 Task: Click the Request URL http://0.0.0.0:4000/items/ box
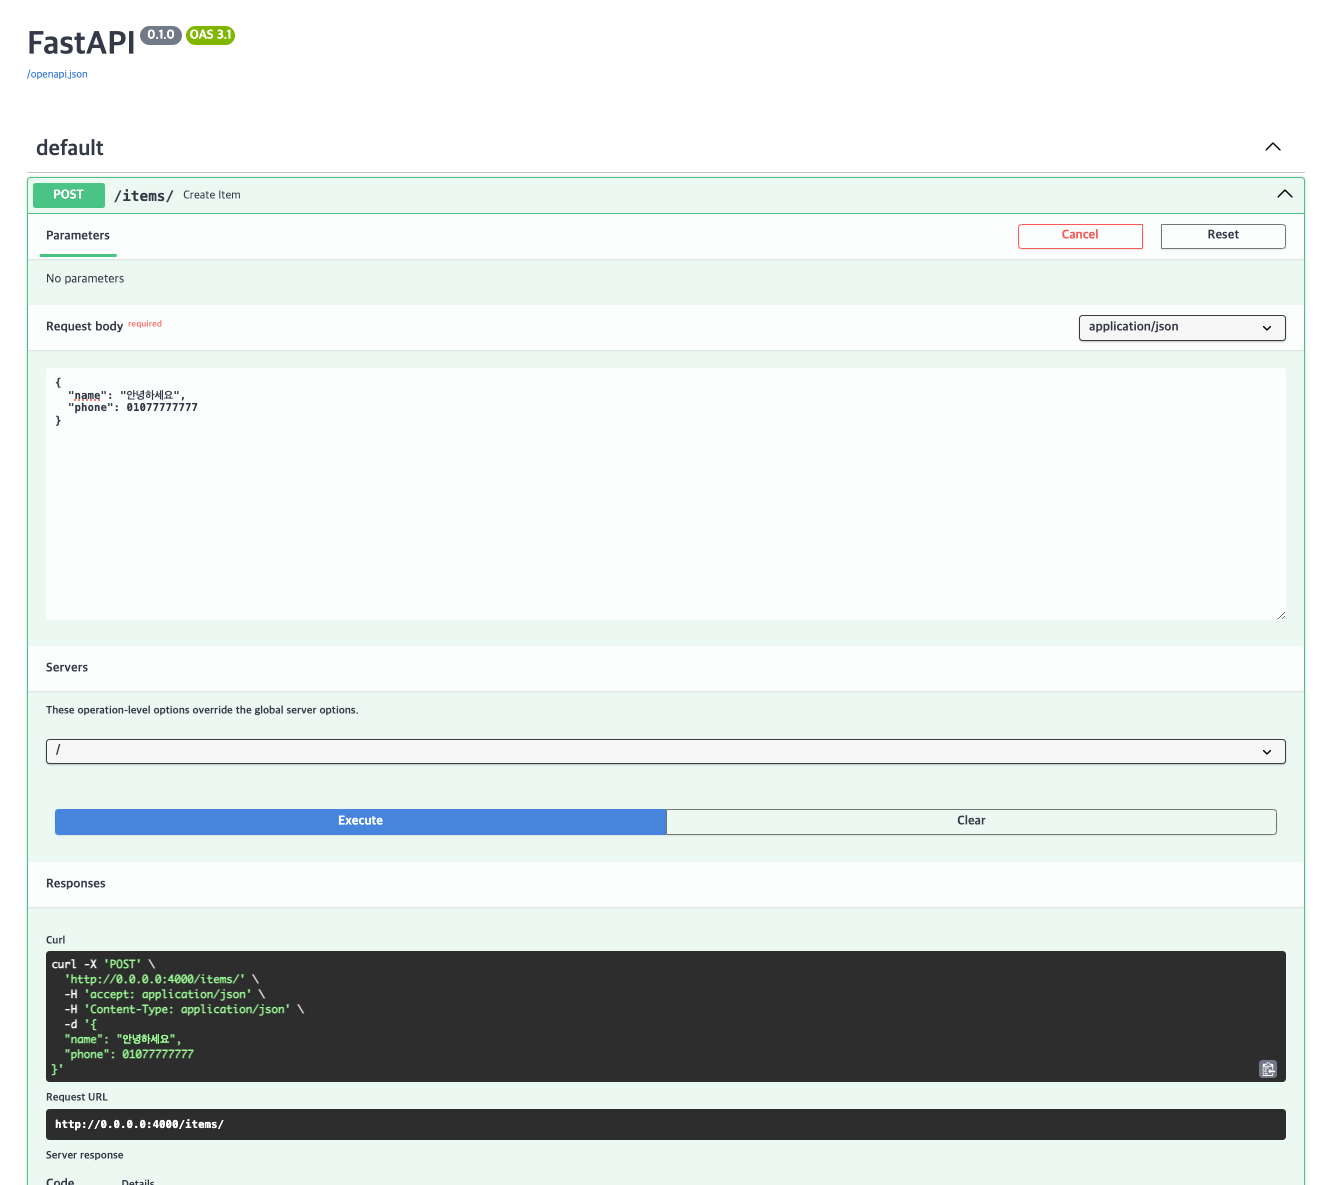(x=666, y=1124)
